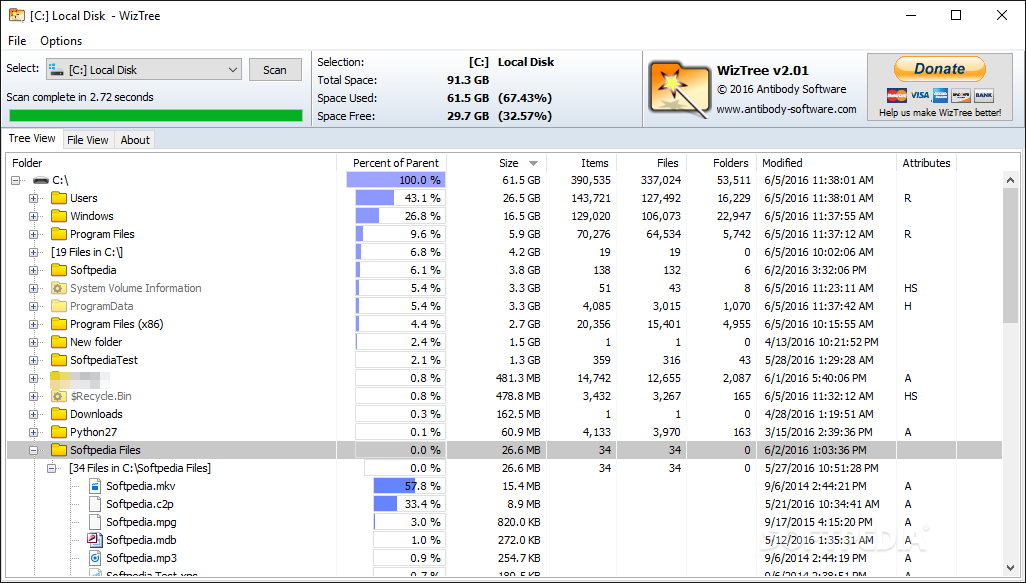Switch to the About tab
The image size is (1026, 583).
click(x=135, y=140)
